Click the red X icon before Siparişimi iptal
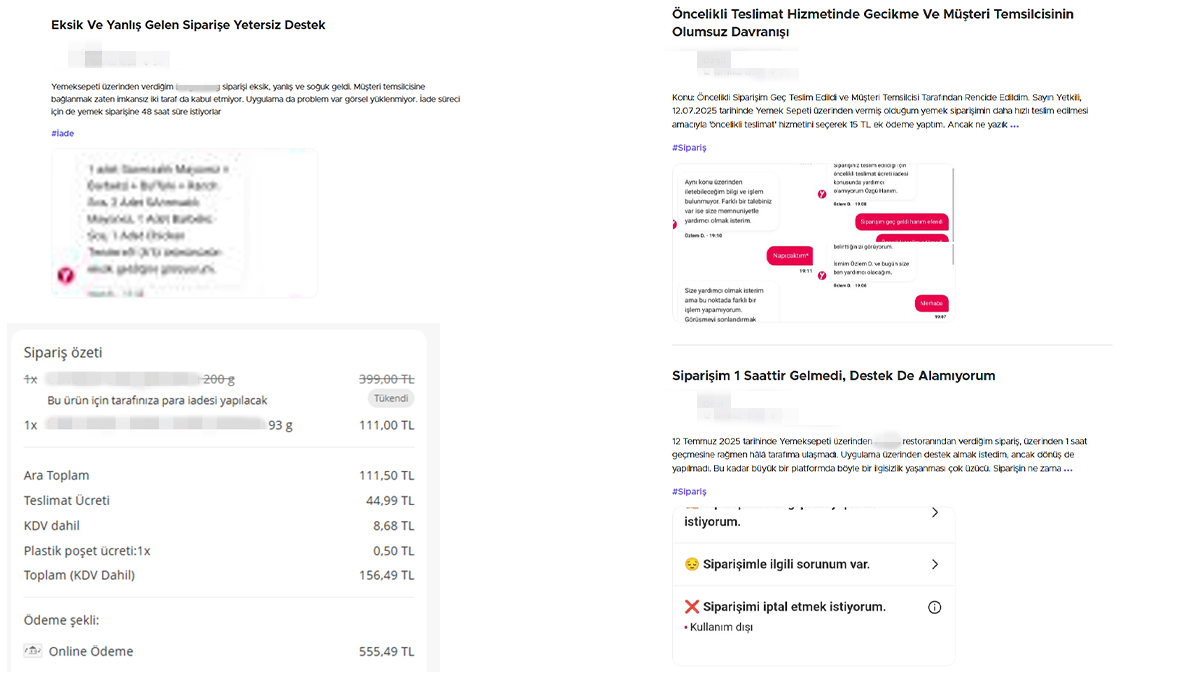1200x675 pixels. pos(692,607)
